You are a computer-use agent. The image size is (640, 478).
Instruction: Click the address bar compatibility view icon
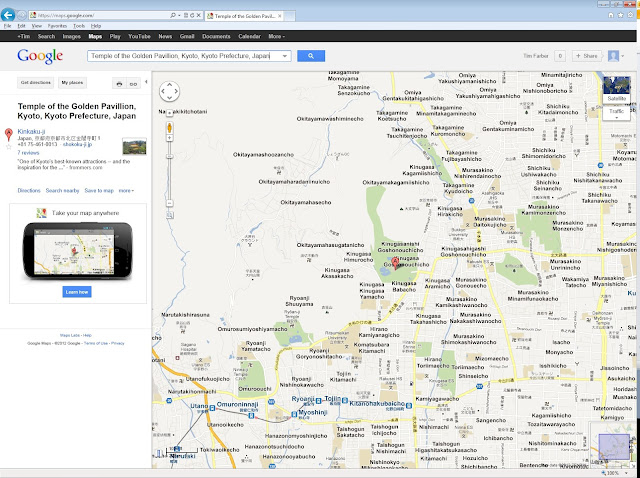[x=186, y=15]
